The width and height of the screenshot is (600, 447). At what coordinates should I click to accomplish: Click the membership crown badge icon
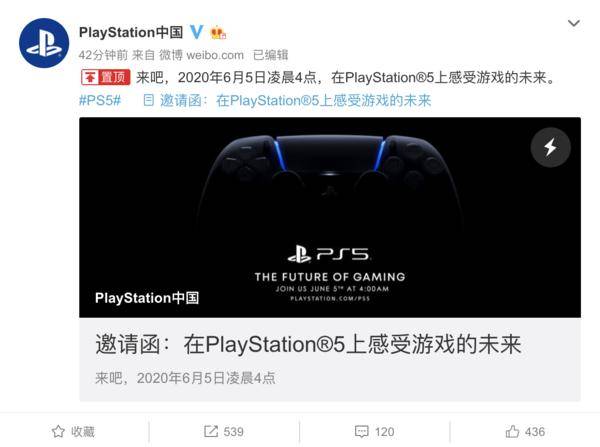[x=218, y=33]
